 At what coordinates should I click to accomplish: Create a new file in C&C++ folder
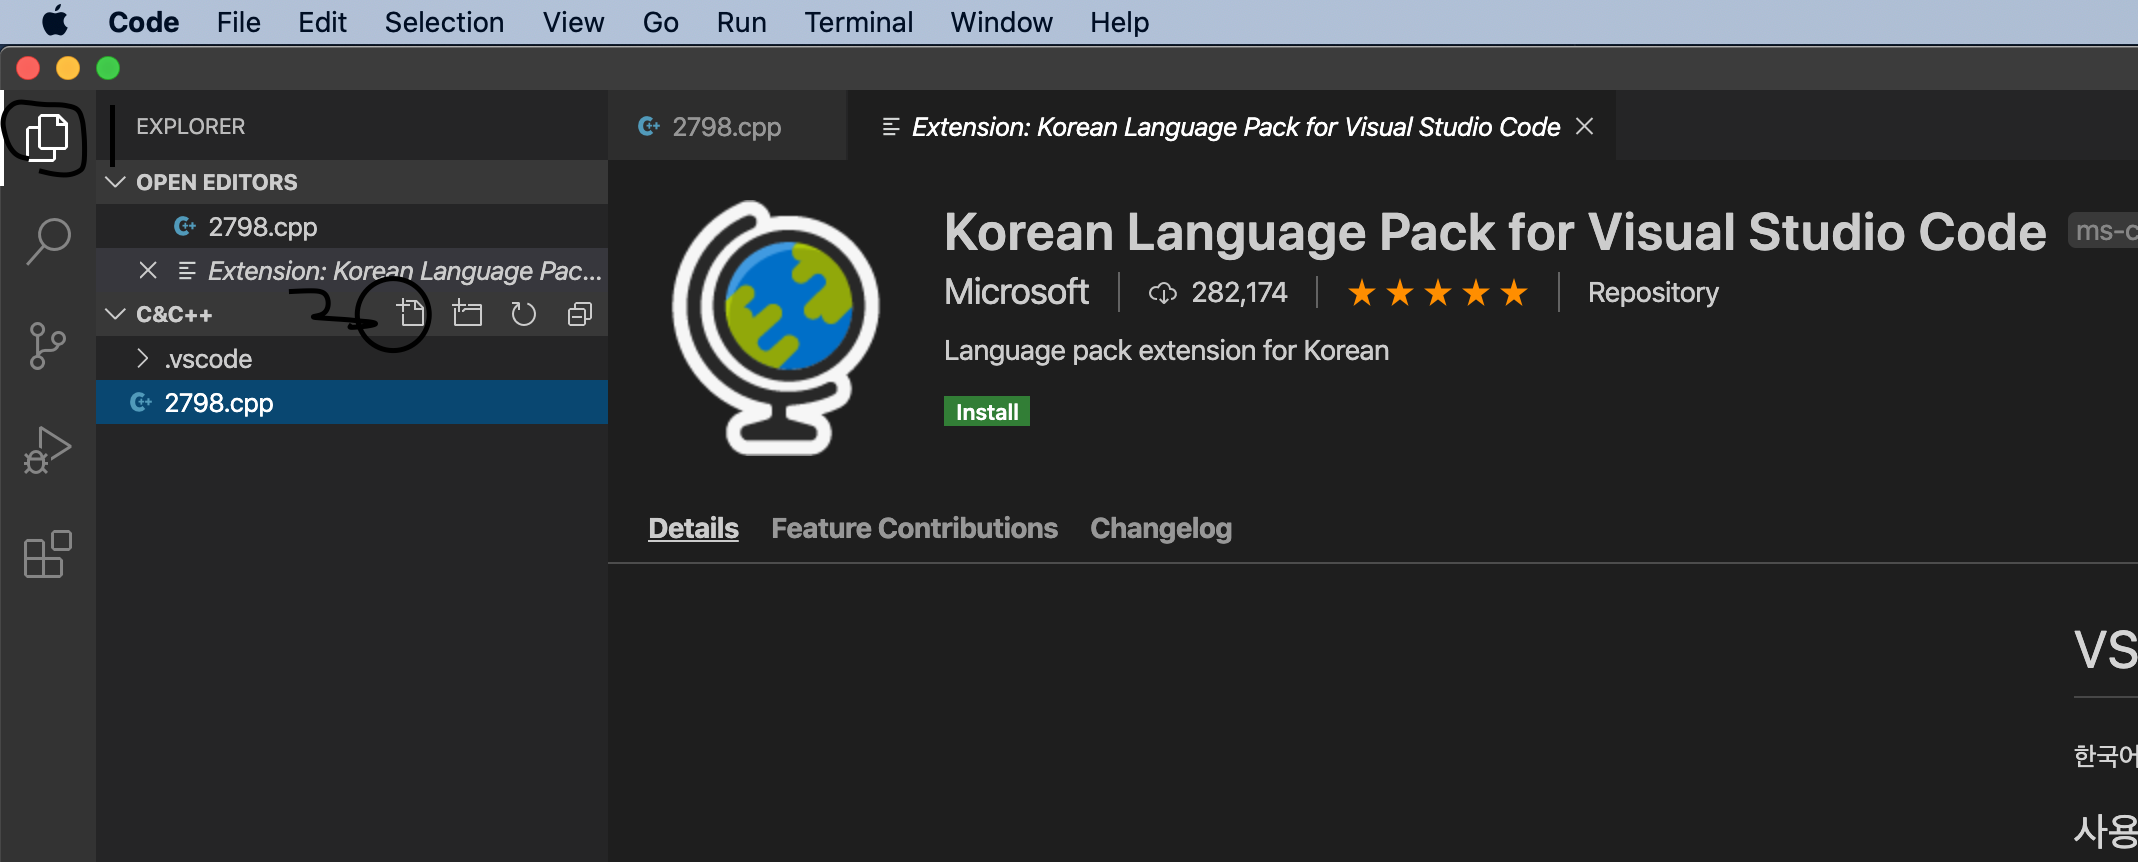pyautogui.click(x=410, y=314)
